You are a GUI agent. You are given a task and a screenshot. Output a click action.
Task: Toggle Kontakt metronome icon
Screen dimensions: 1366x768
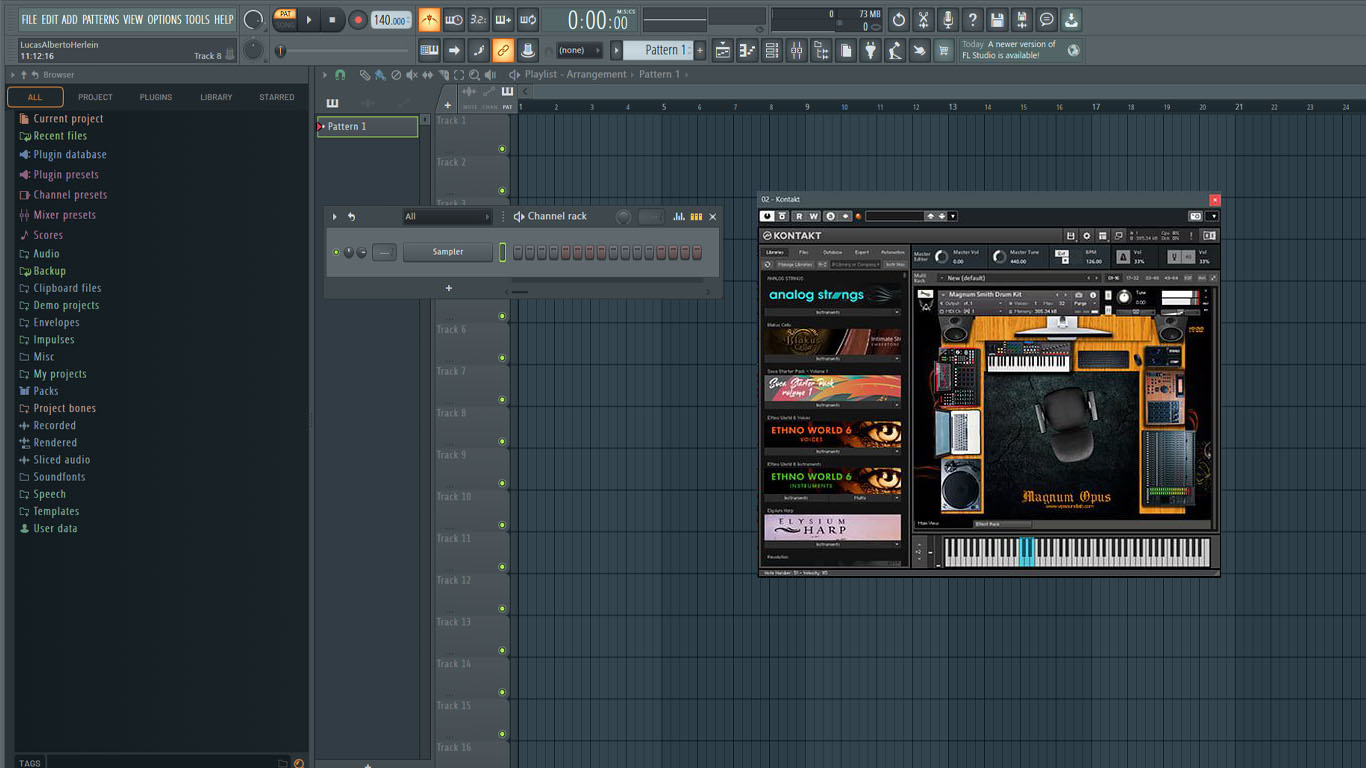click(1123, 256)
